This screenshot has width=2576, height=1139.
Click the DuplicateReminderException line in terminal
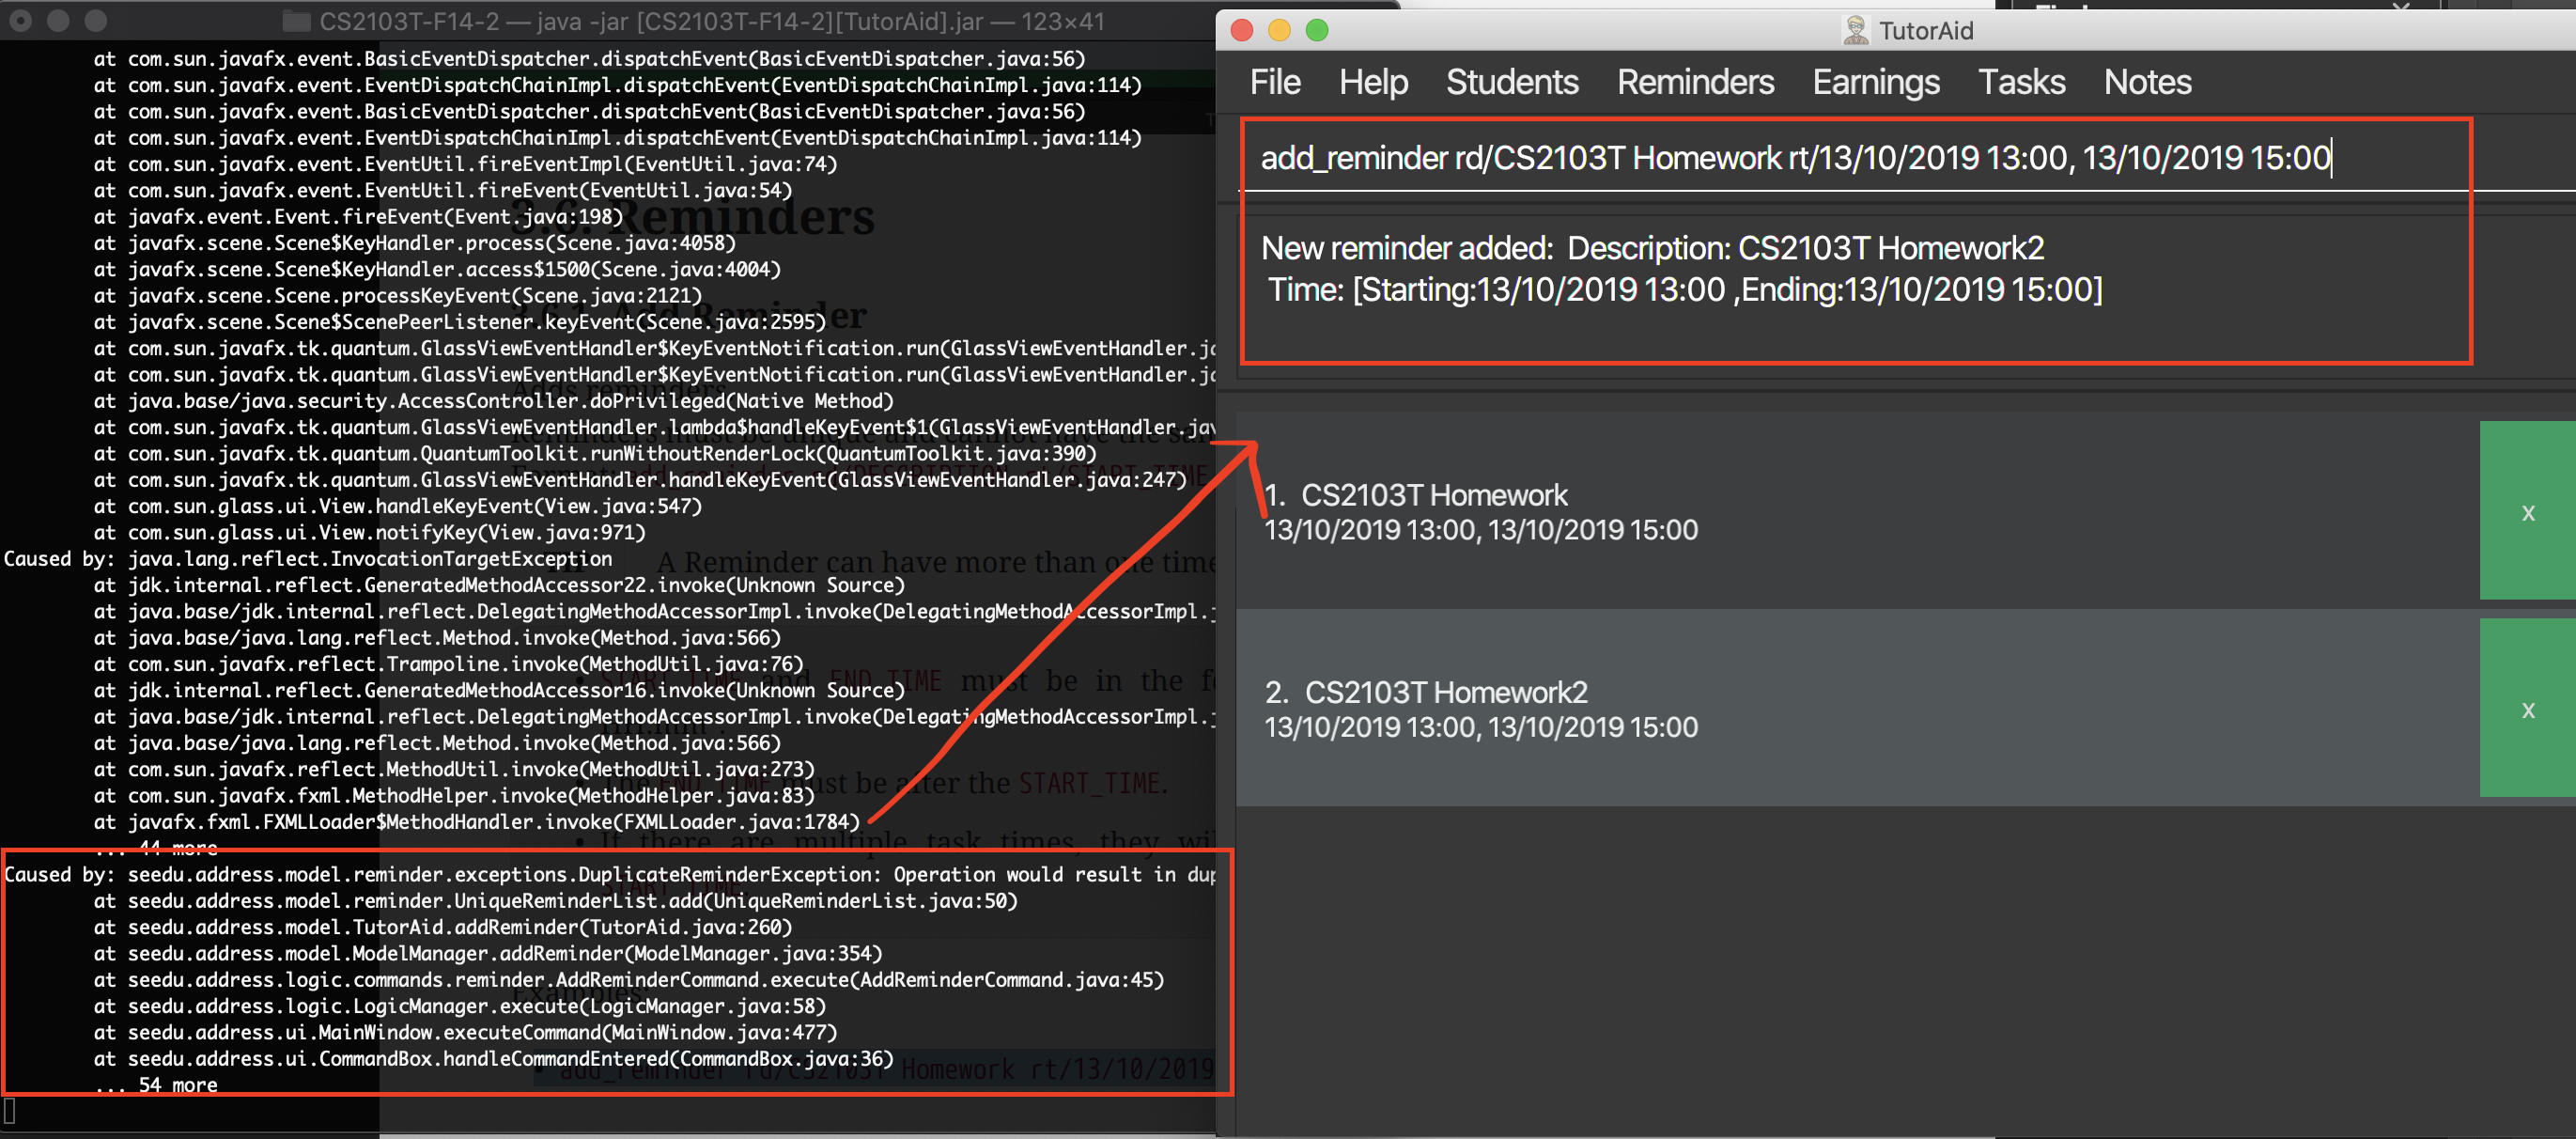(610, 874)
